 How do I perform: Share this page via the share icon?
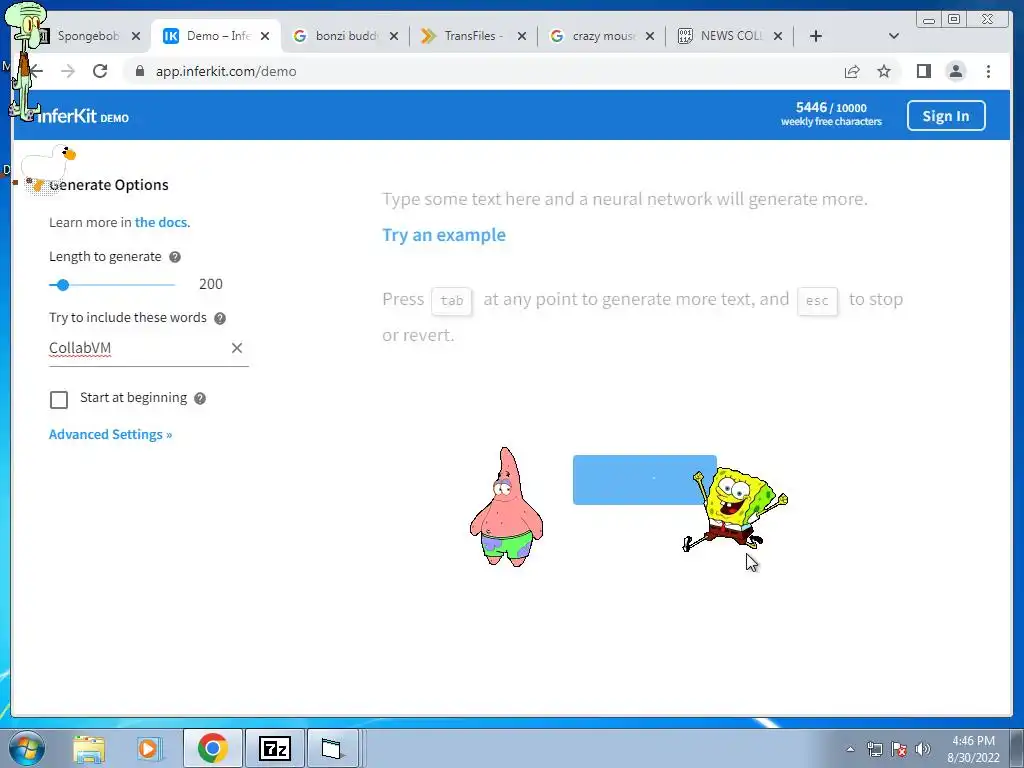pos(852,71)
